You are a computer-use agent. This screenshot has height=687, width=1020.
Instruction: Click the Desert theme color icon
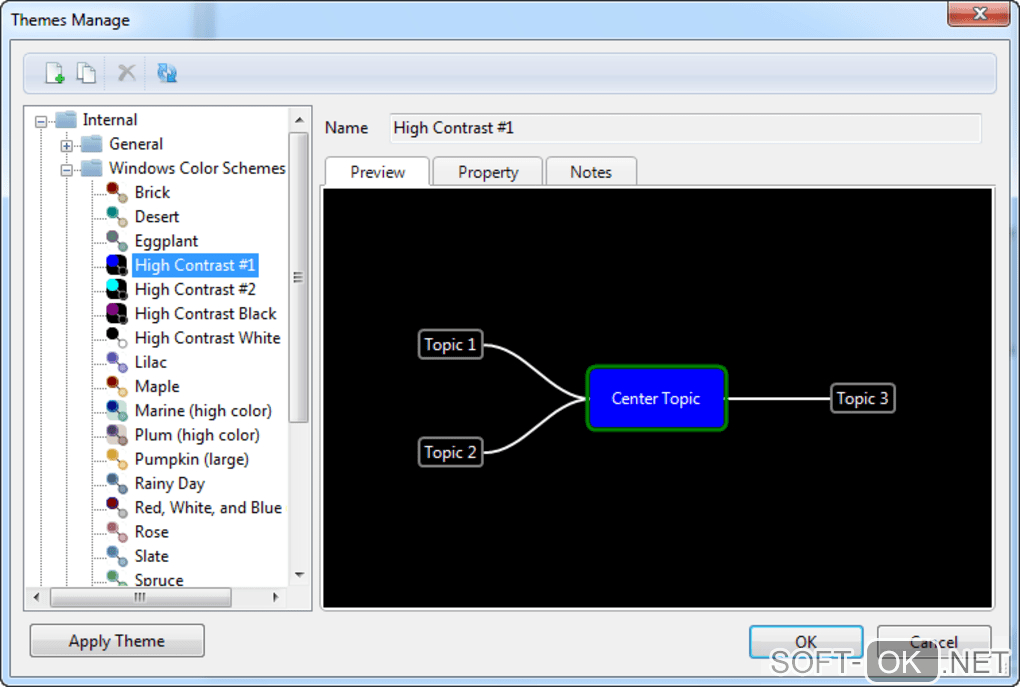[117, 217]
